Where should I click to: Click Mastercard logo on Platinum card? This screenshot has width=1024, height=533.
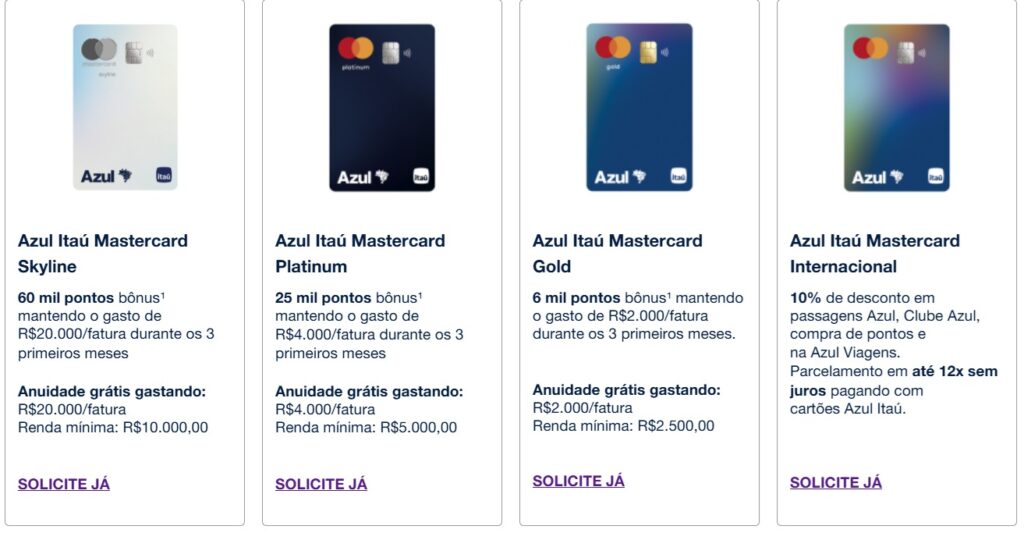pos(355,48)
